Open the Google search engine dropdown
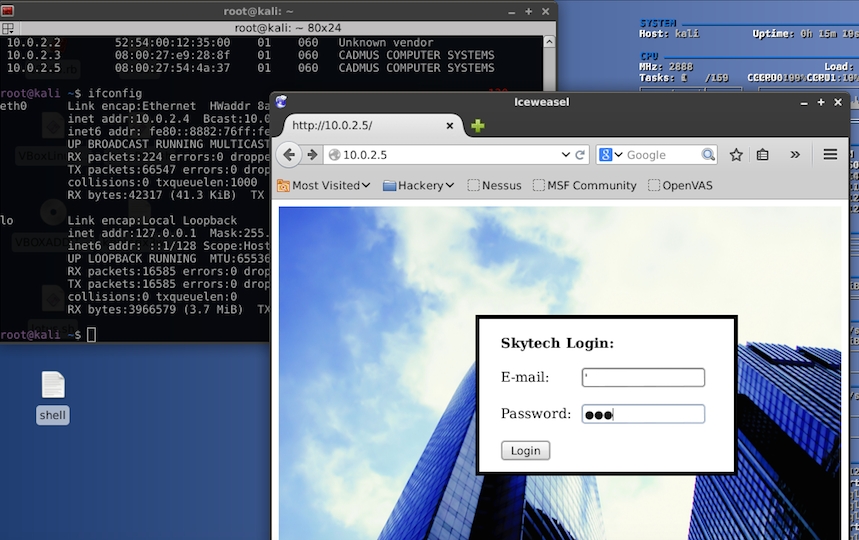Image resolution: width=859 pixels, height=540 pixels. pyautogui.click(x=611, y=155)
